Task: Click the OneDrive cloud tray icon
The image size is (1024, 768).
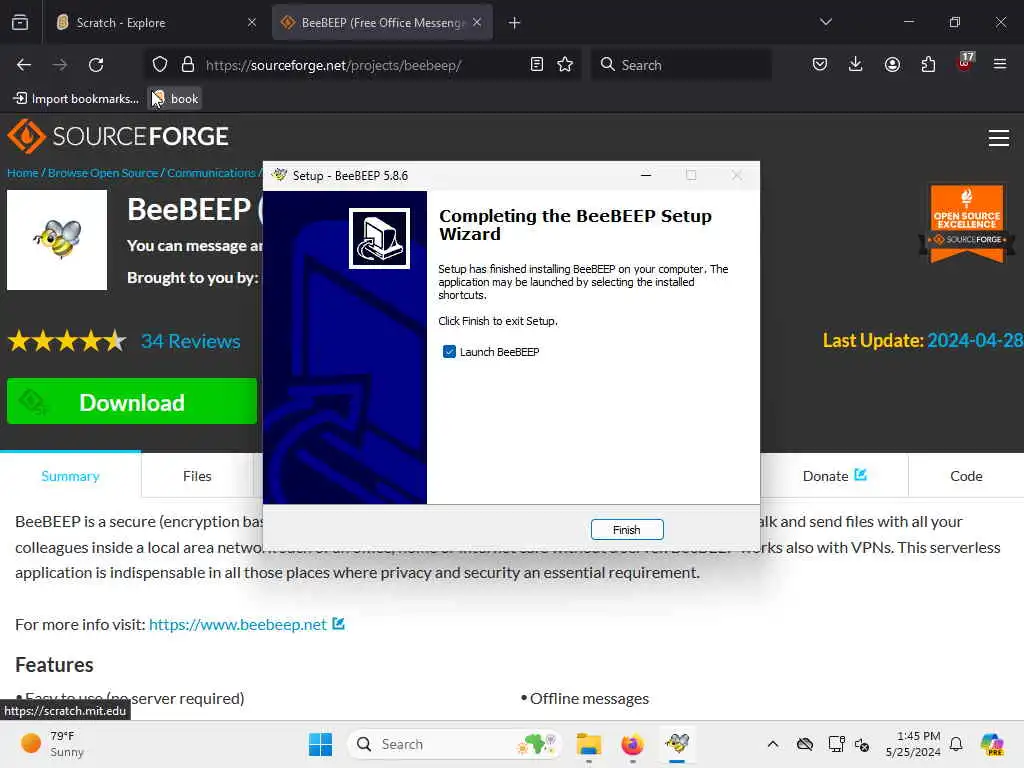Action: pos(805,744)
